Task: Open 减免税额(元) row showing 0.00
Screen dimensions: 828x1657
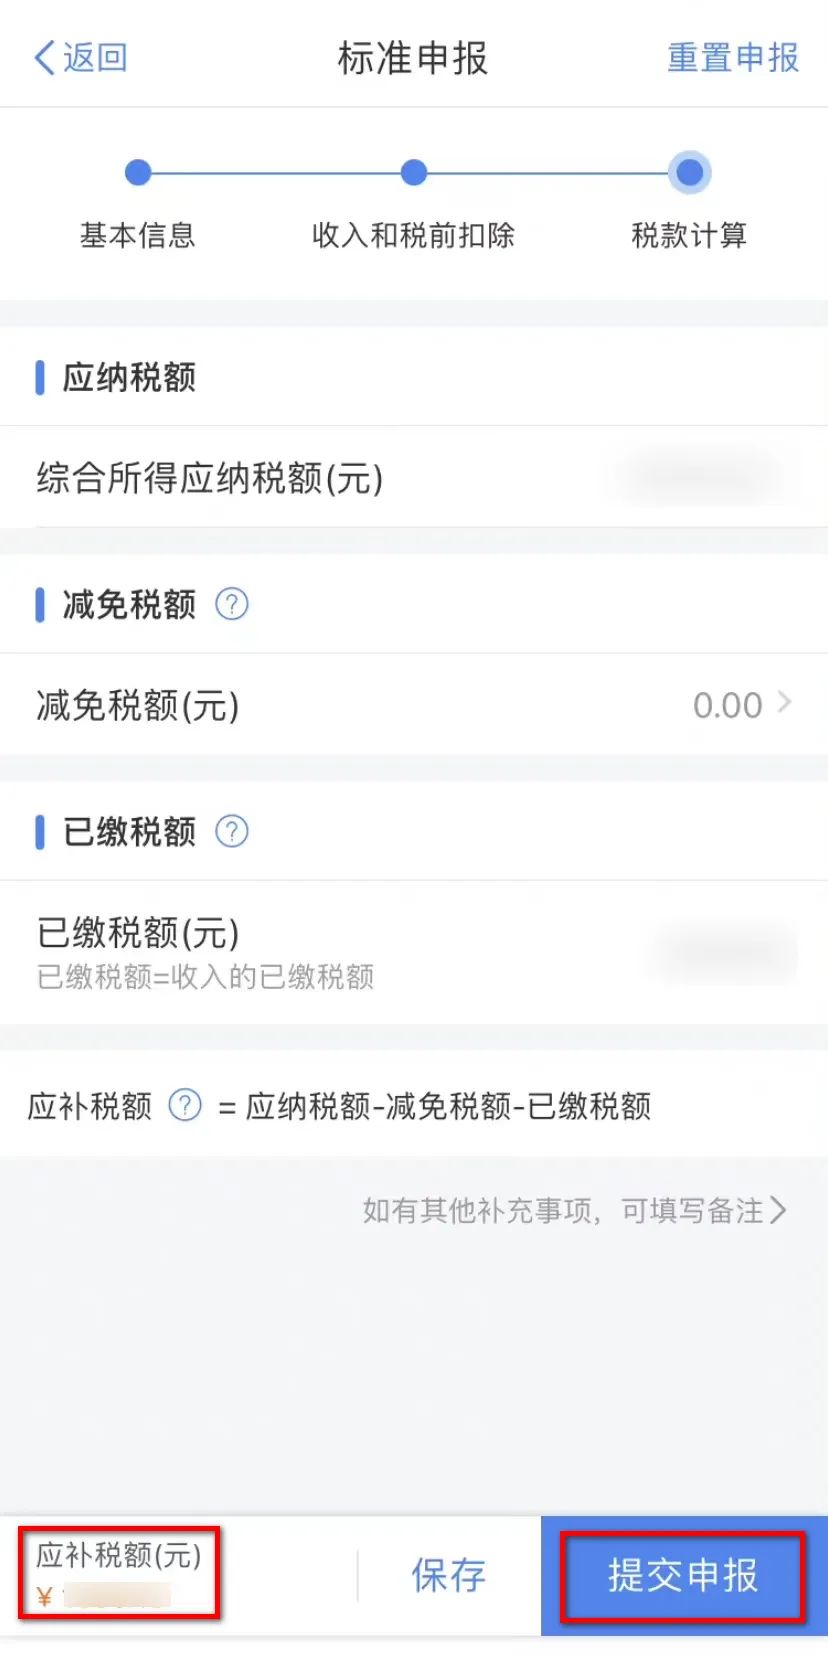Action: [x=414, y=705]
